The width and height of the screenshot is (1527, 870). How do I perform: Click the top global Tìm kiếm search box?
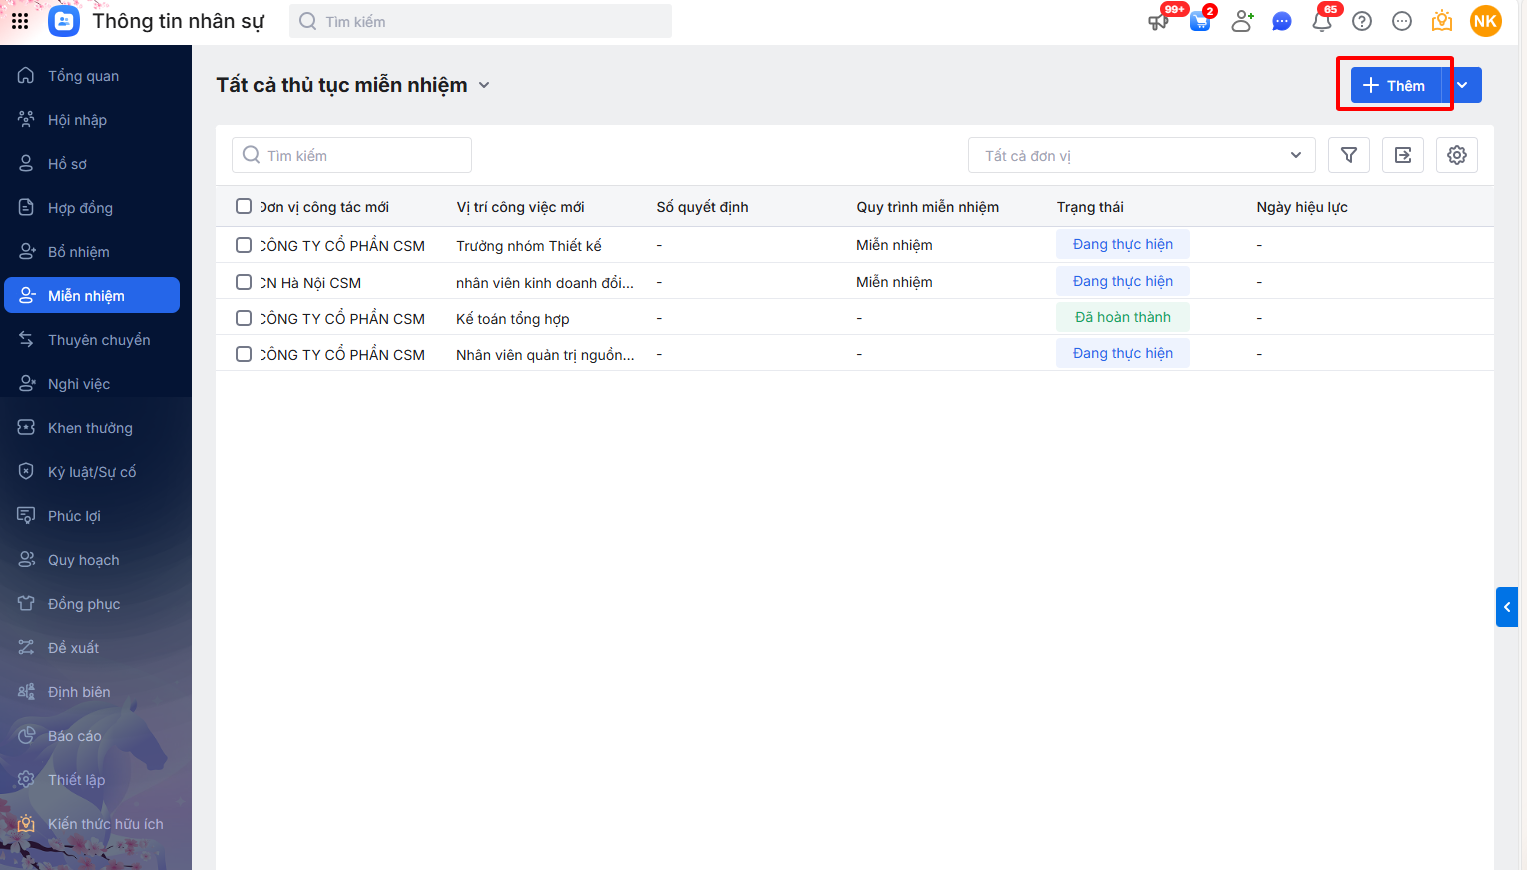pyautogui.click(x=480, y=21)
